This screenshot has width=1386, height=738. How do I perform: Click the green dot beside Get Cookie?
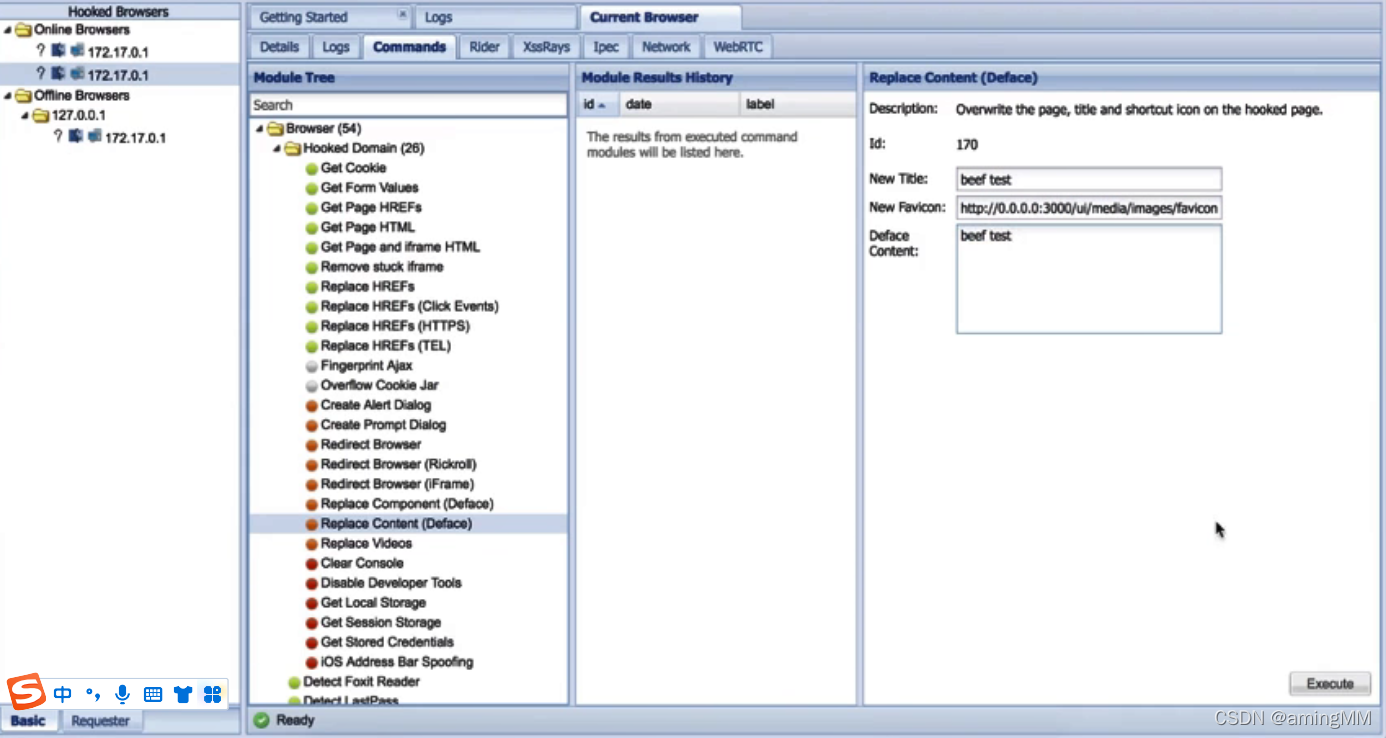pyautogui.click(x=312, y=168)
